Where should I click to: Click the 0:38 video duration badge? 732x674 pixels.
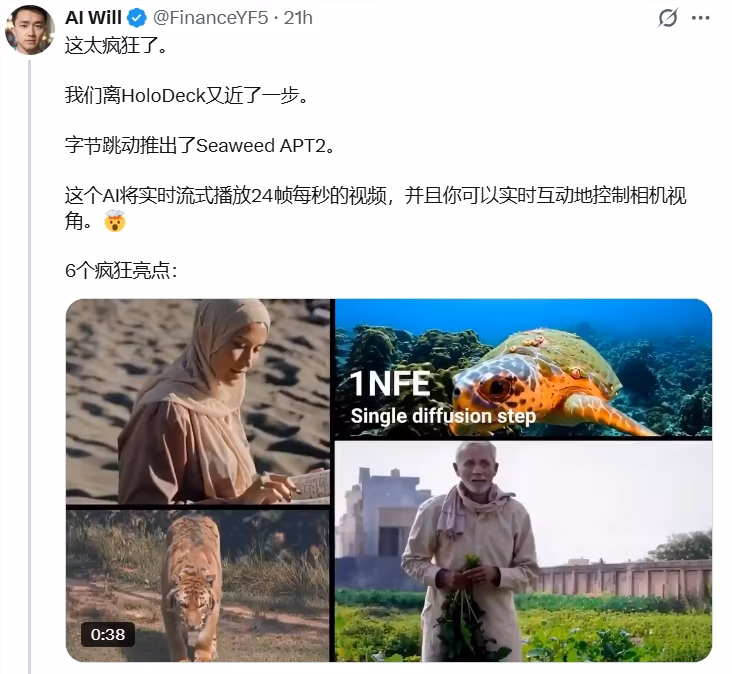click(108, 634)
